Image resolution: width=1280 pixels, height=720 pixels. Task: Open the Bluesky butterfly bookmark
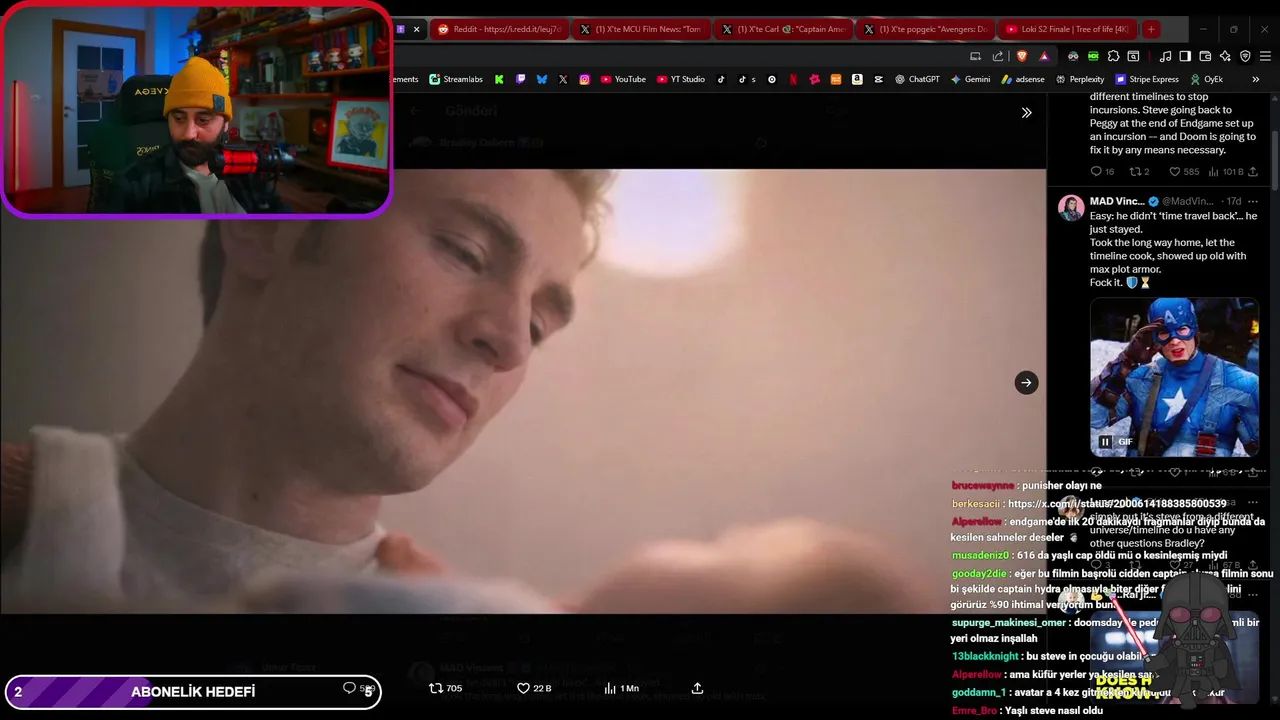coord(542,79)
